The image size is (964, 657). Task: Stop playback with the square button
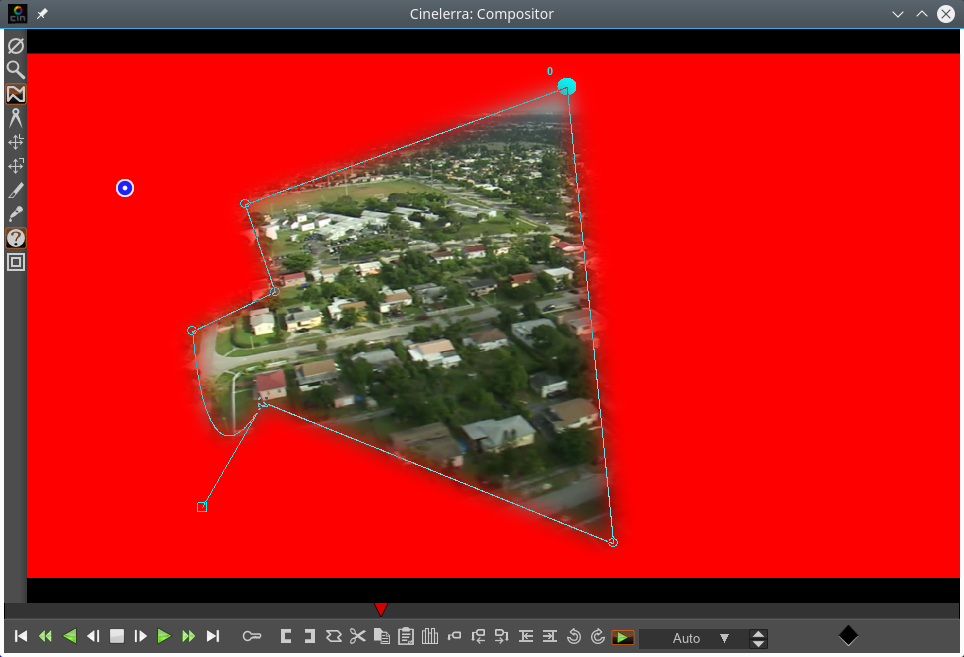pos(117,636)
